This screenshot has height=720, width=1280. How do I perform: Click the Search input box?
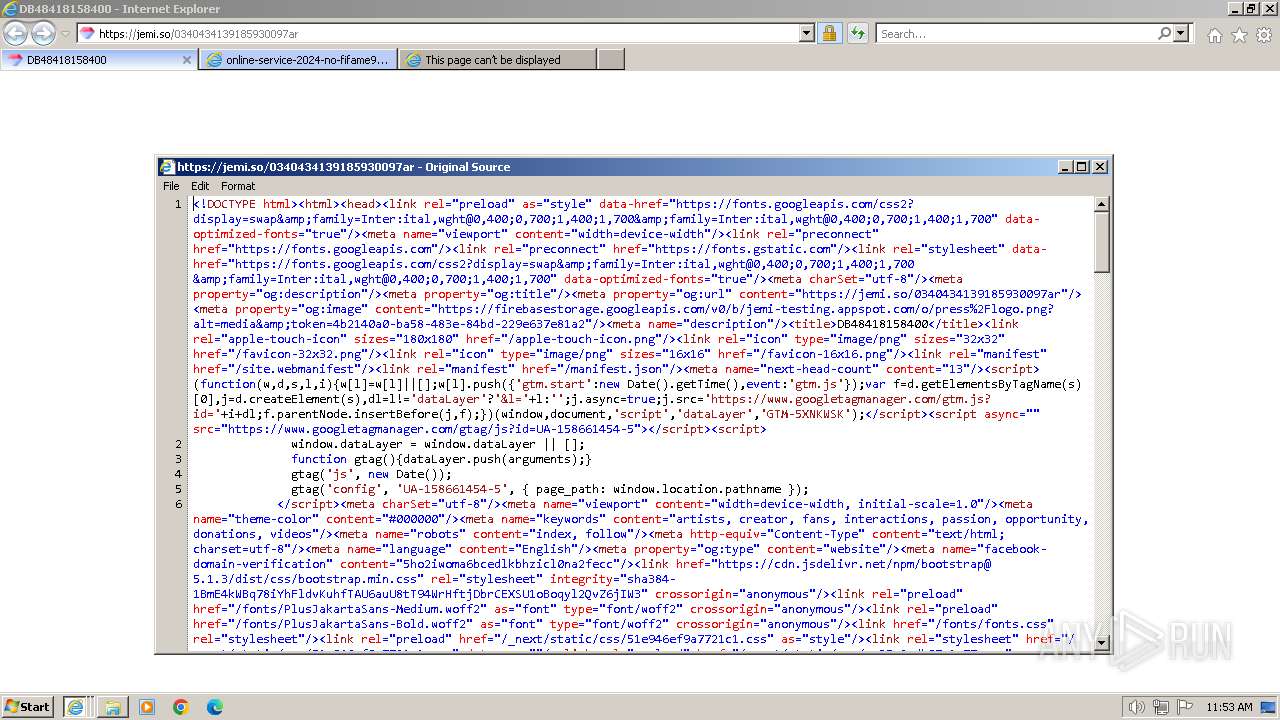click(x=1015, y=33)
